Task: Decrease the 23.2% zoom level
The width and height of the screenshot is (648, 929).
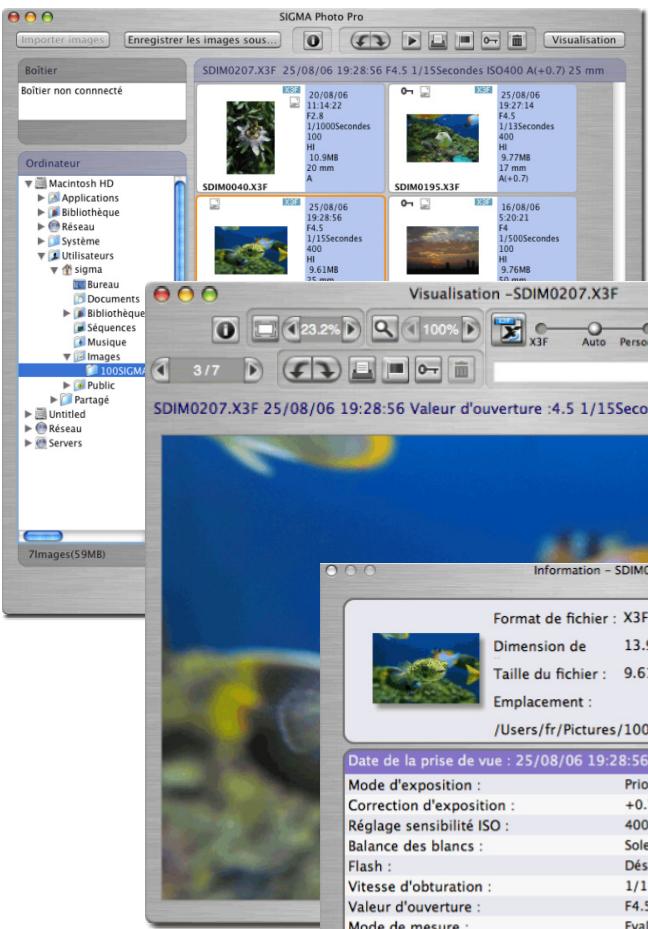Action: [x=291, y=329]
